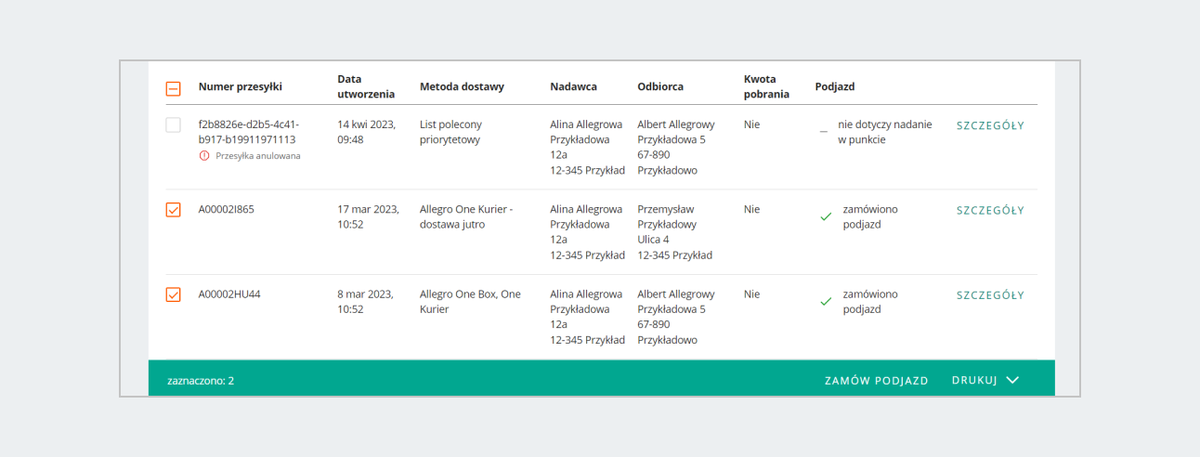Click the zaznaczono: 2 counter in the green bar
The height and width of the screenshot is (457, 1200).
click(201, 381)
